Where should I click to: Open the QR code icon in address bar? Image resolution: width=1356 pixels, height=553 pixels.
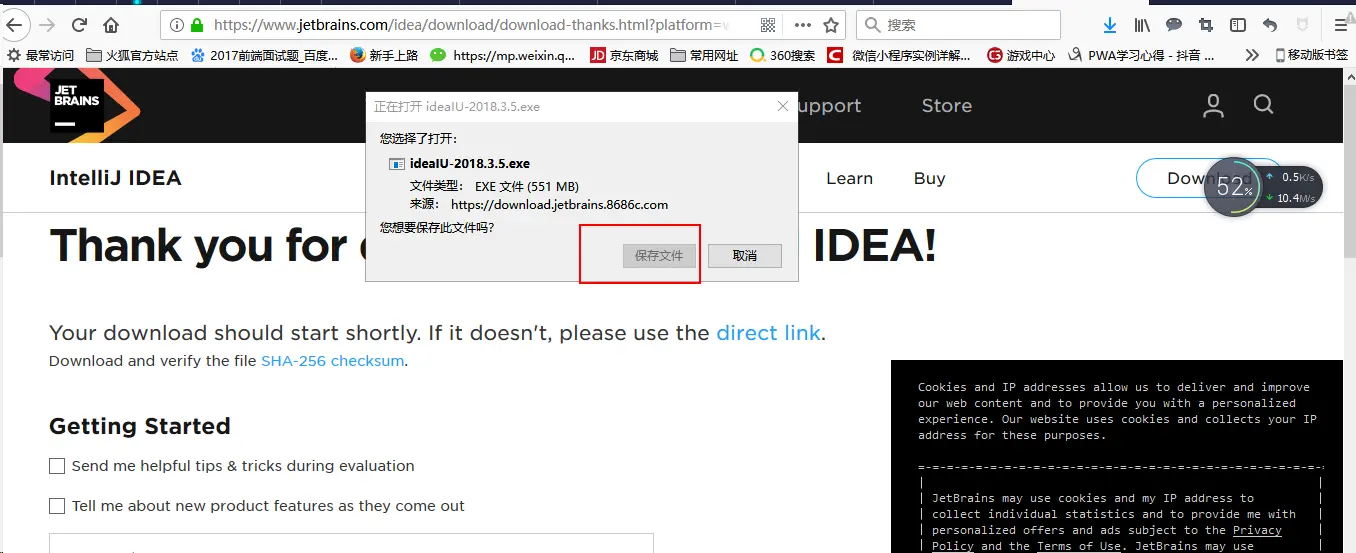click(x=768, y=25)
